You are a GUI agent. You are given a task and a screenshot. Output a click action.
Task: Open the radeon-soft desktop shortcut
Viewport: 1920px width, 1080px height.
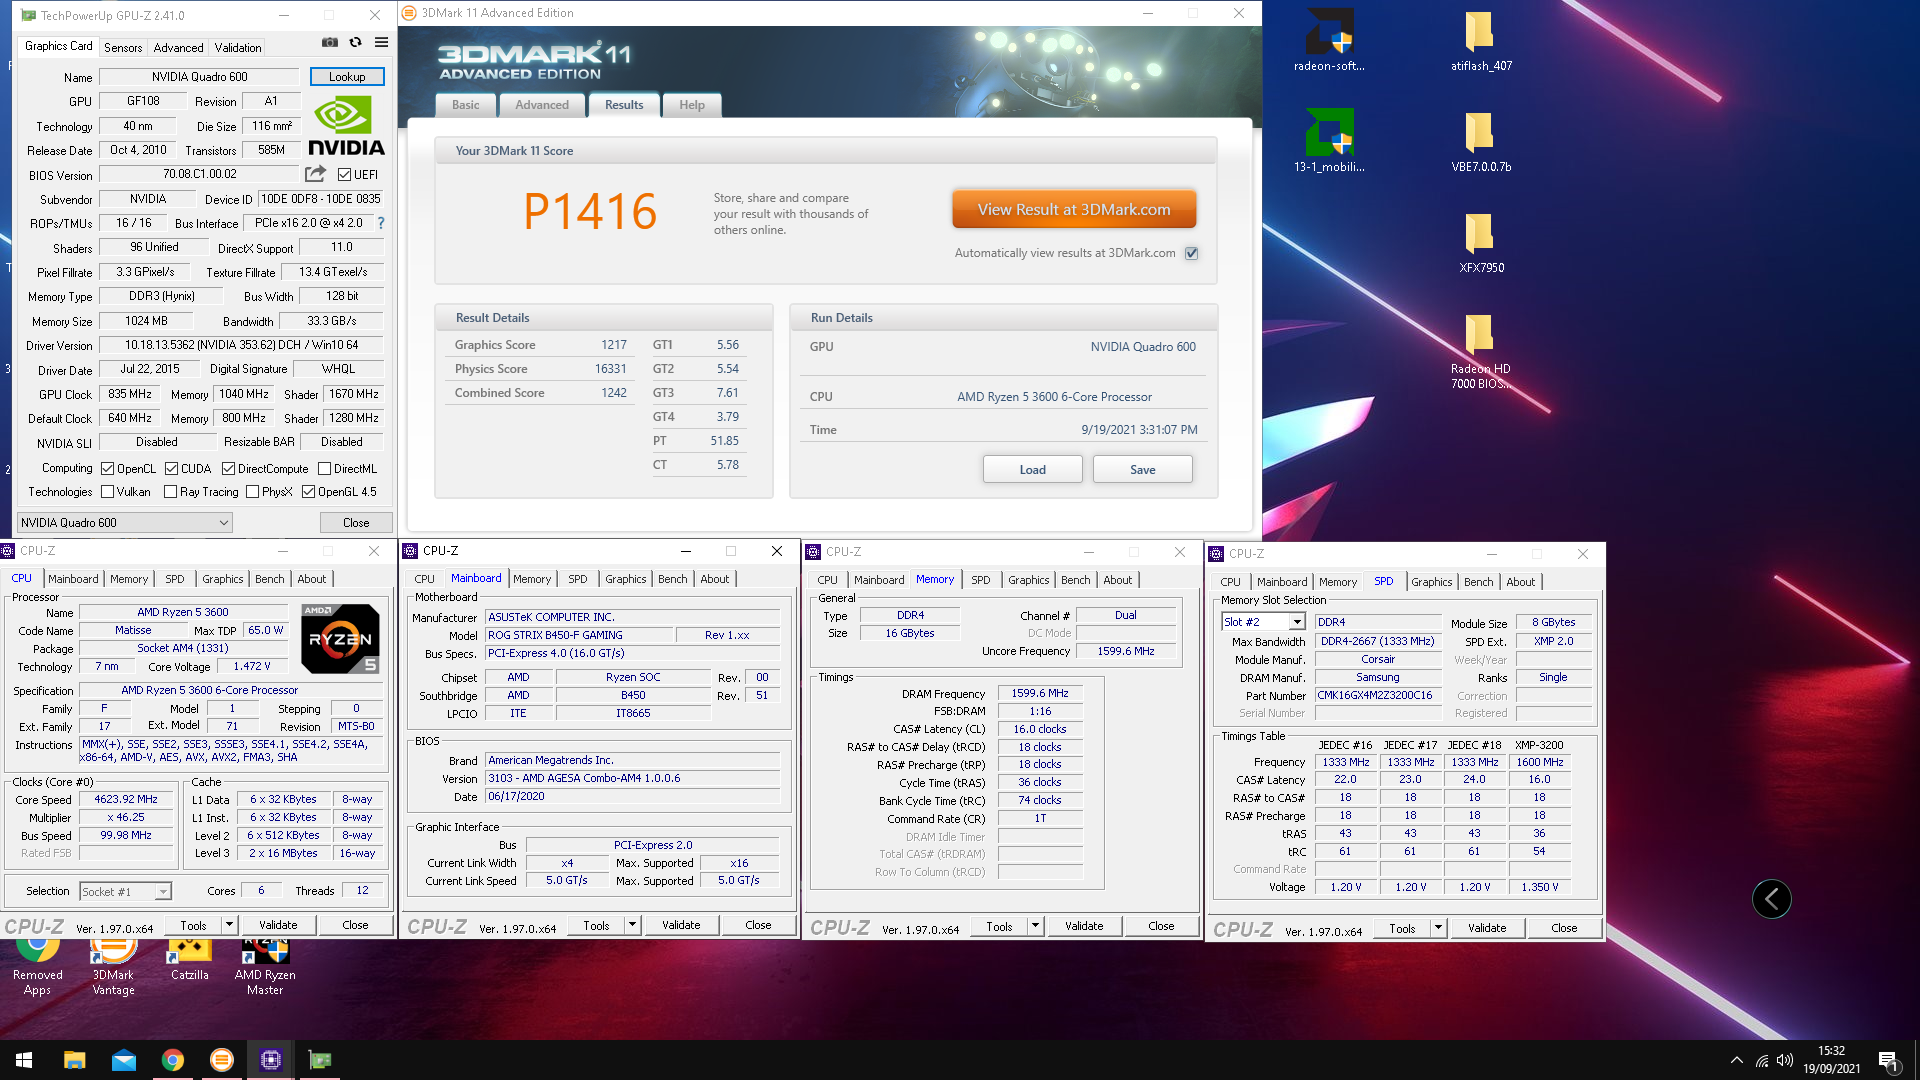pyautogui.click(x=1329, y=42)
